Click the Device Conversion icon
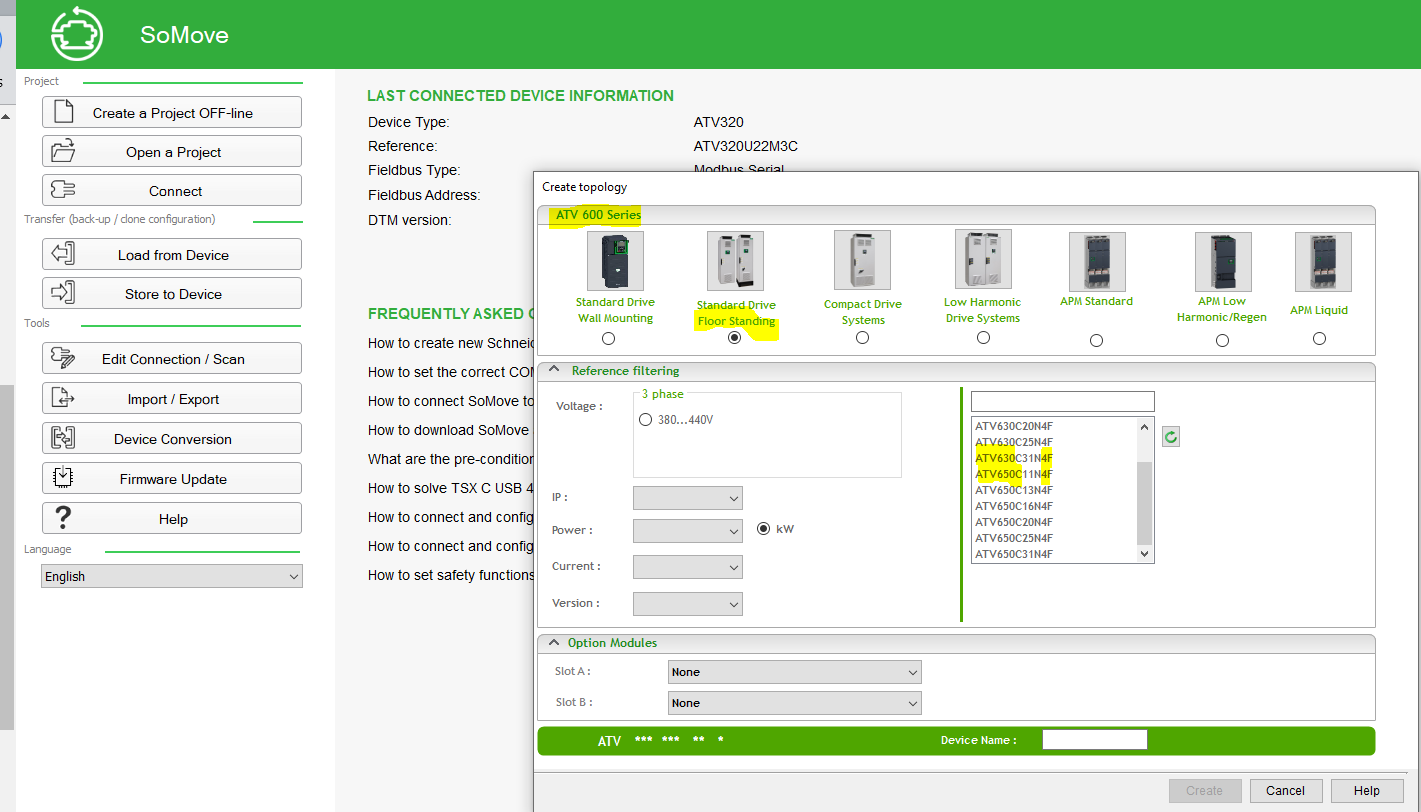Image resolution: width=1421 pixels, height=812 pixels. 63,438
